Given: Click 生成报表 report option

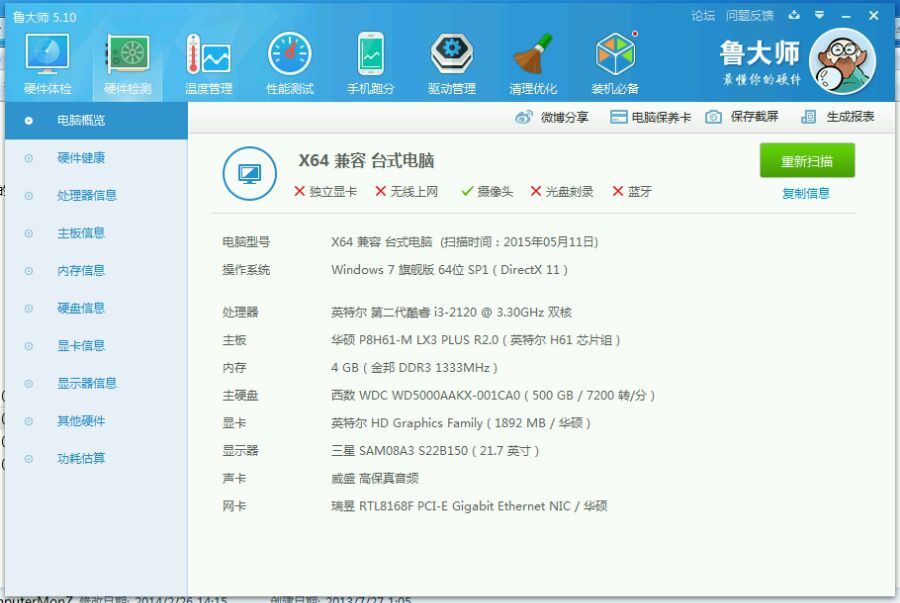Looking at the screenshot, I should [x=838, y=117].
